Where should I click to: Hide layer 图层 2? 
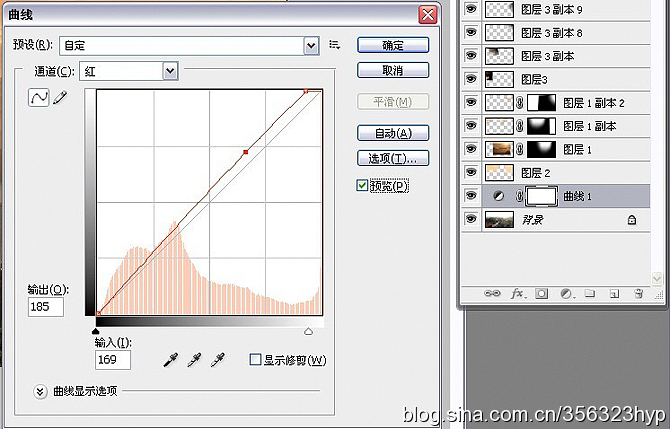click(x=471, y=172)
